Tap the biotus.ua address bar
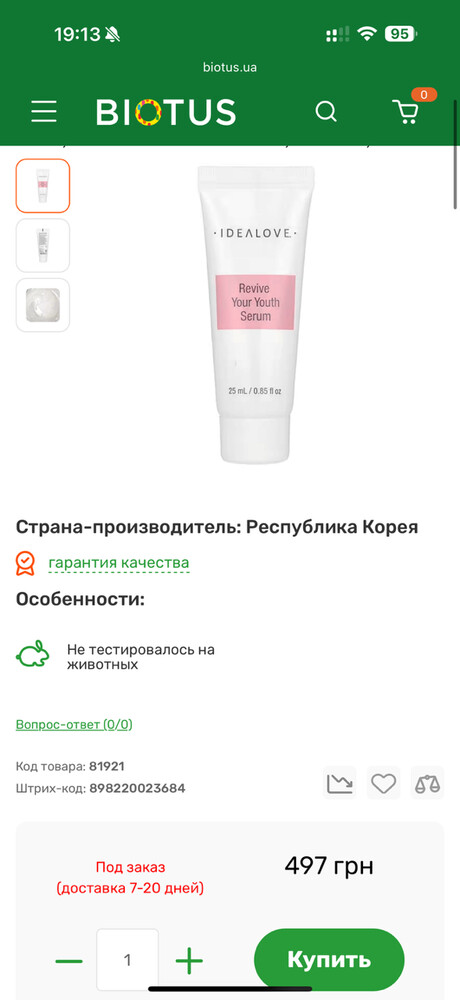 230,67
